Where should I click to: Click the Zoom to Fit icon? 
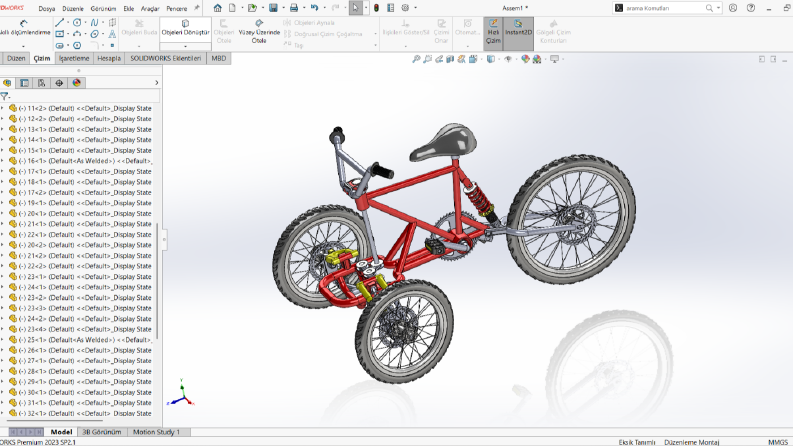click(416, 59)
